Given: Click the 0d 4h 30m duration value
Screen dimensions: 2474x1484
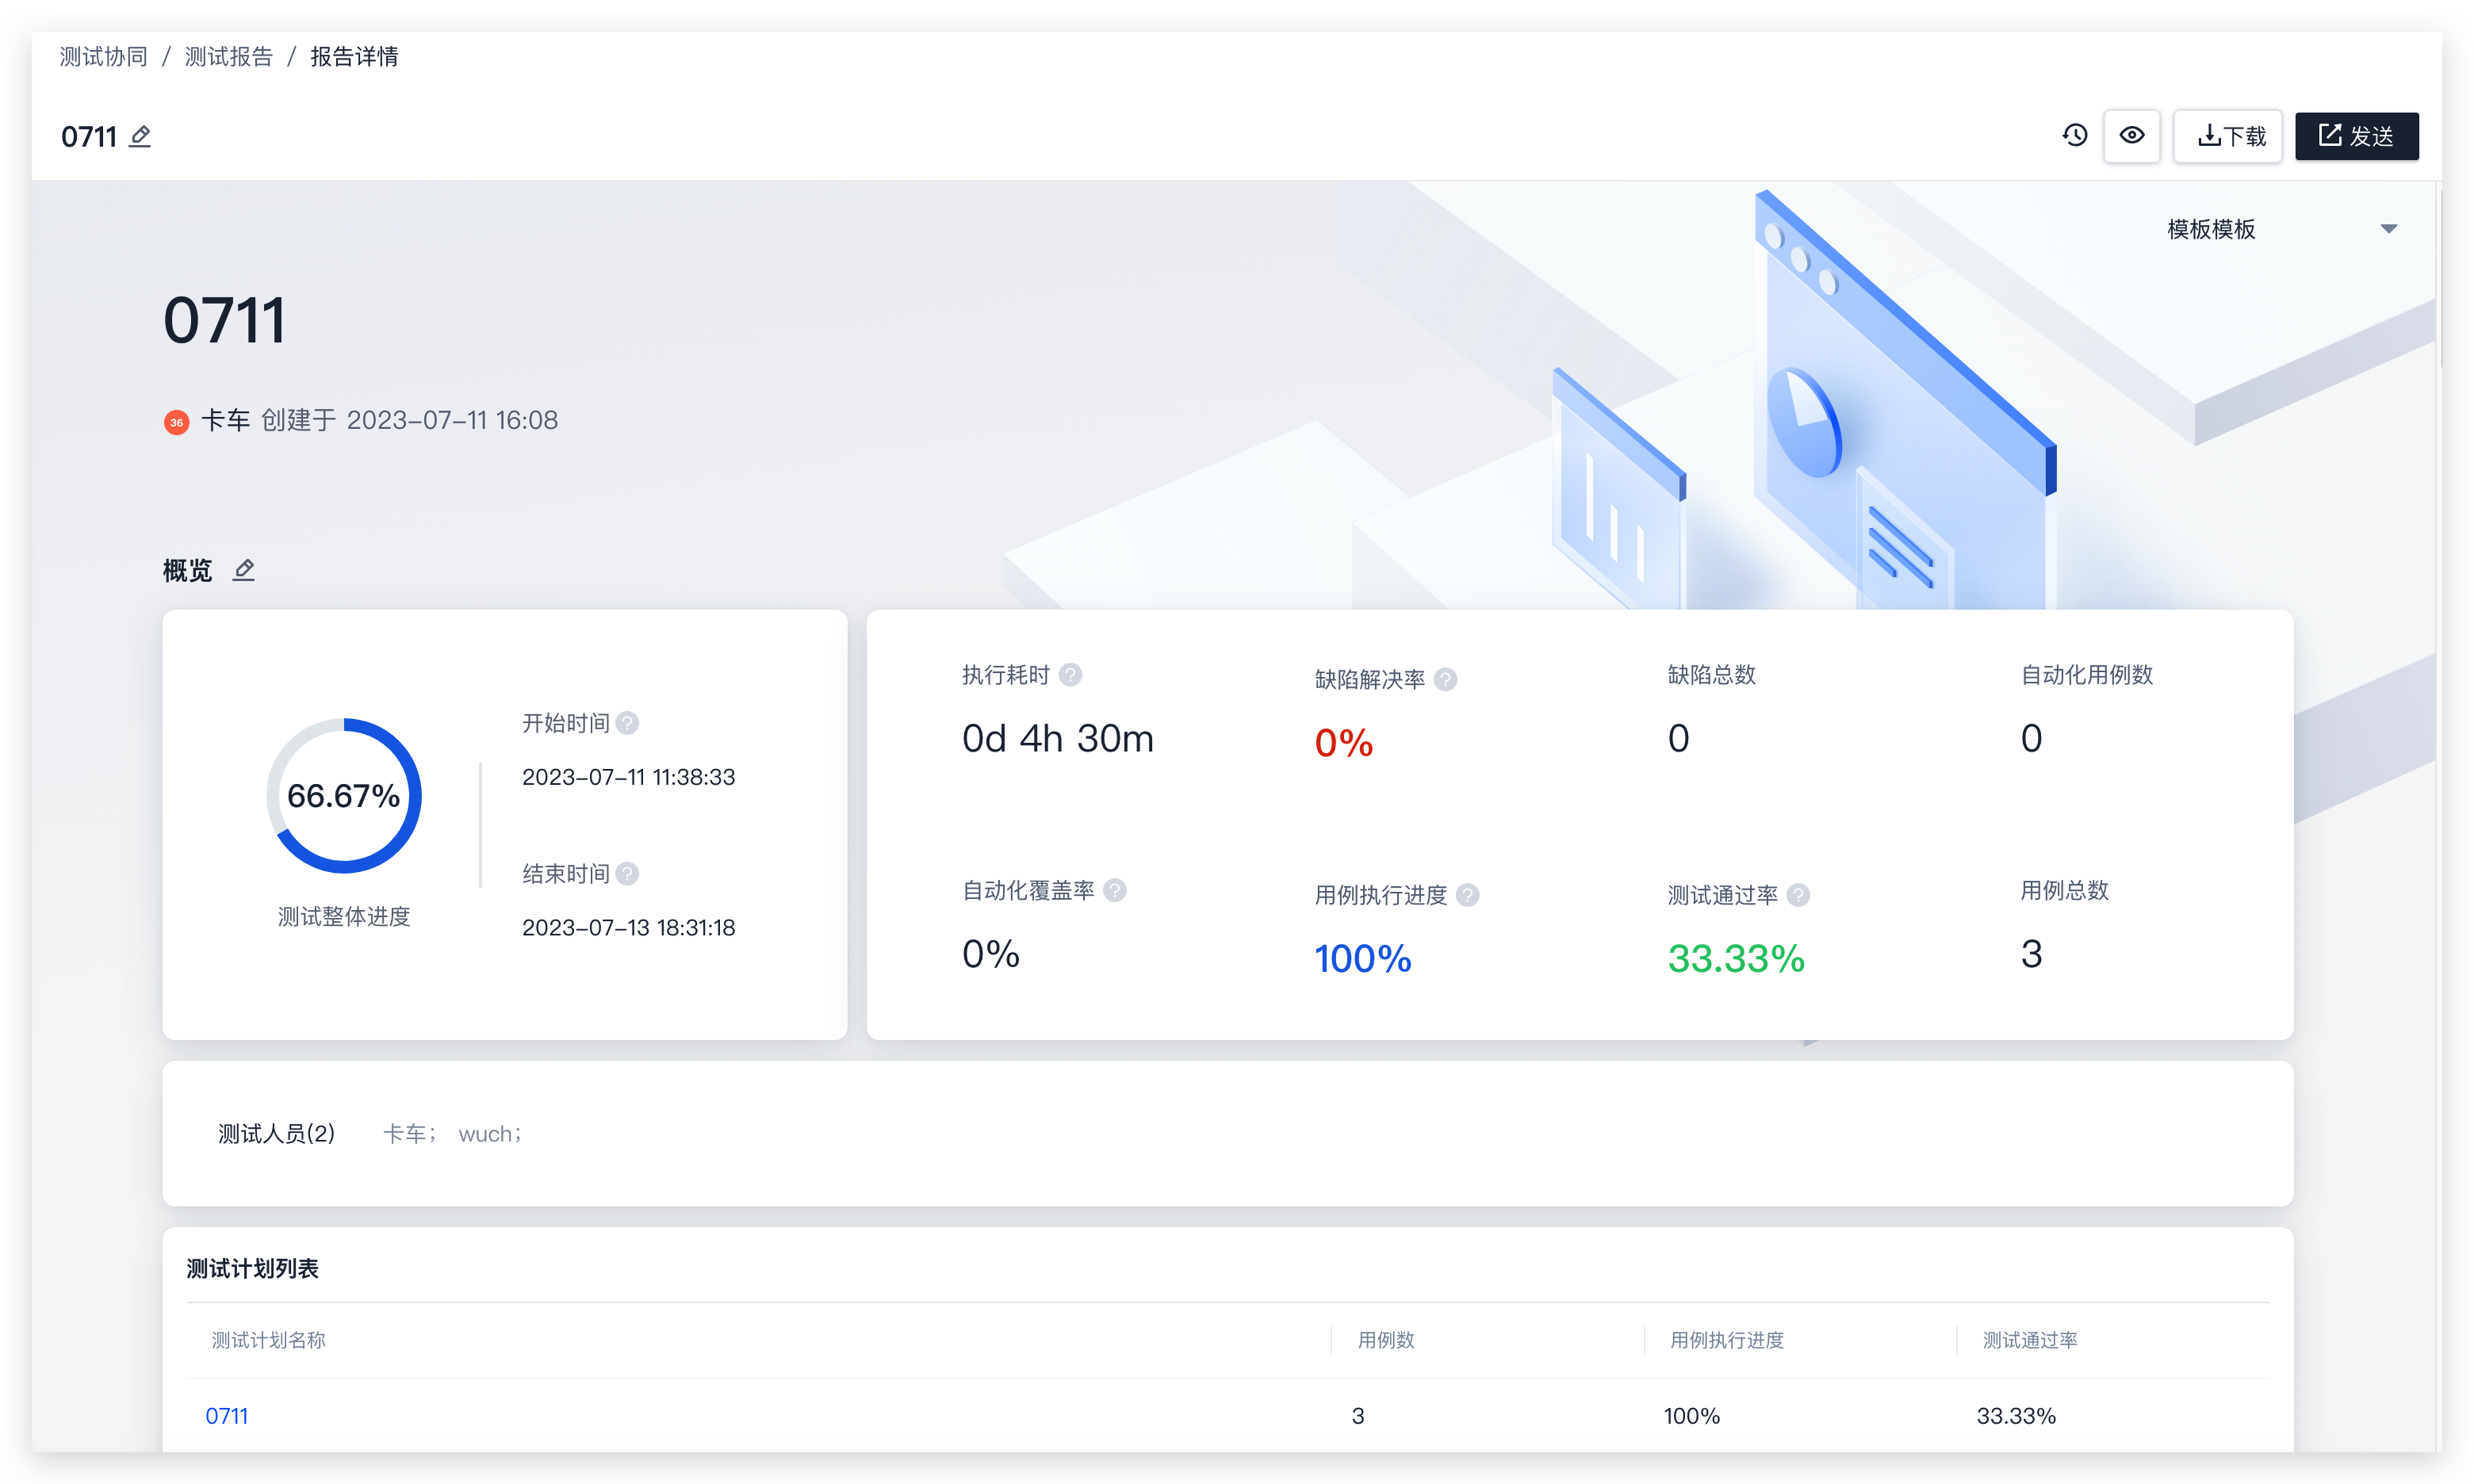Looking at the screenshot, I should click(x=1057, y=738).
